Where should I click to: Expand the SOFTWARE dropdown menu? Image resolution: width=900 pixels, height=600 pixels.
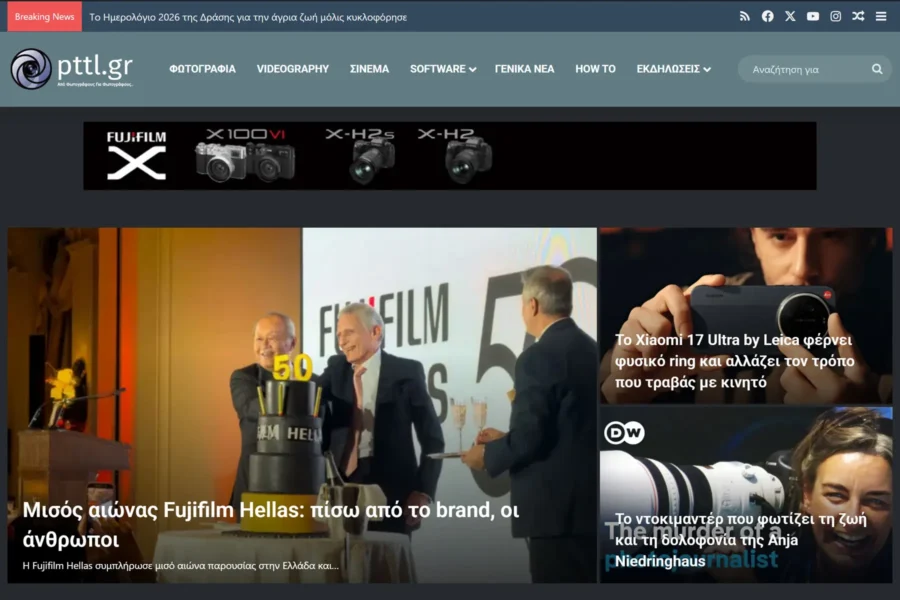coord(442,69)
